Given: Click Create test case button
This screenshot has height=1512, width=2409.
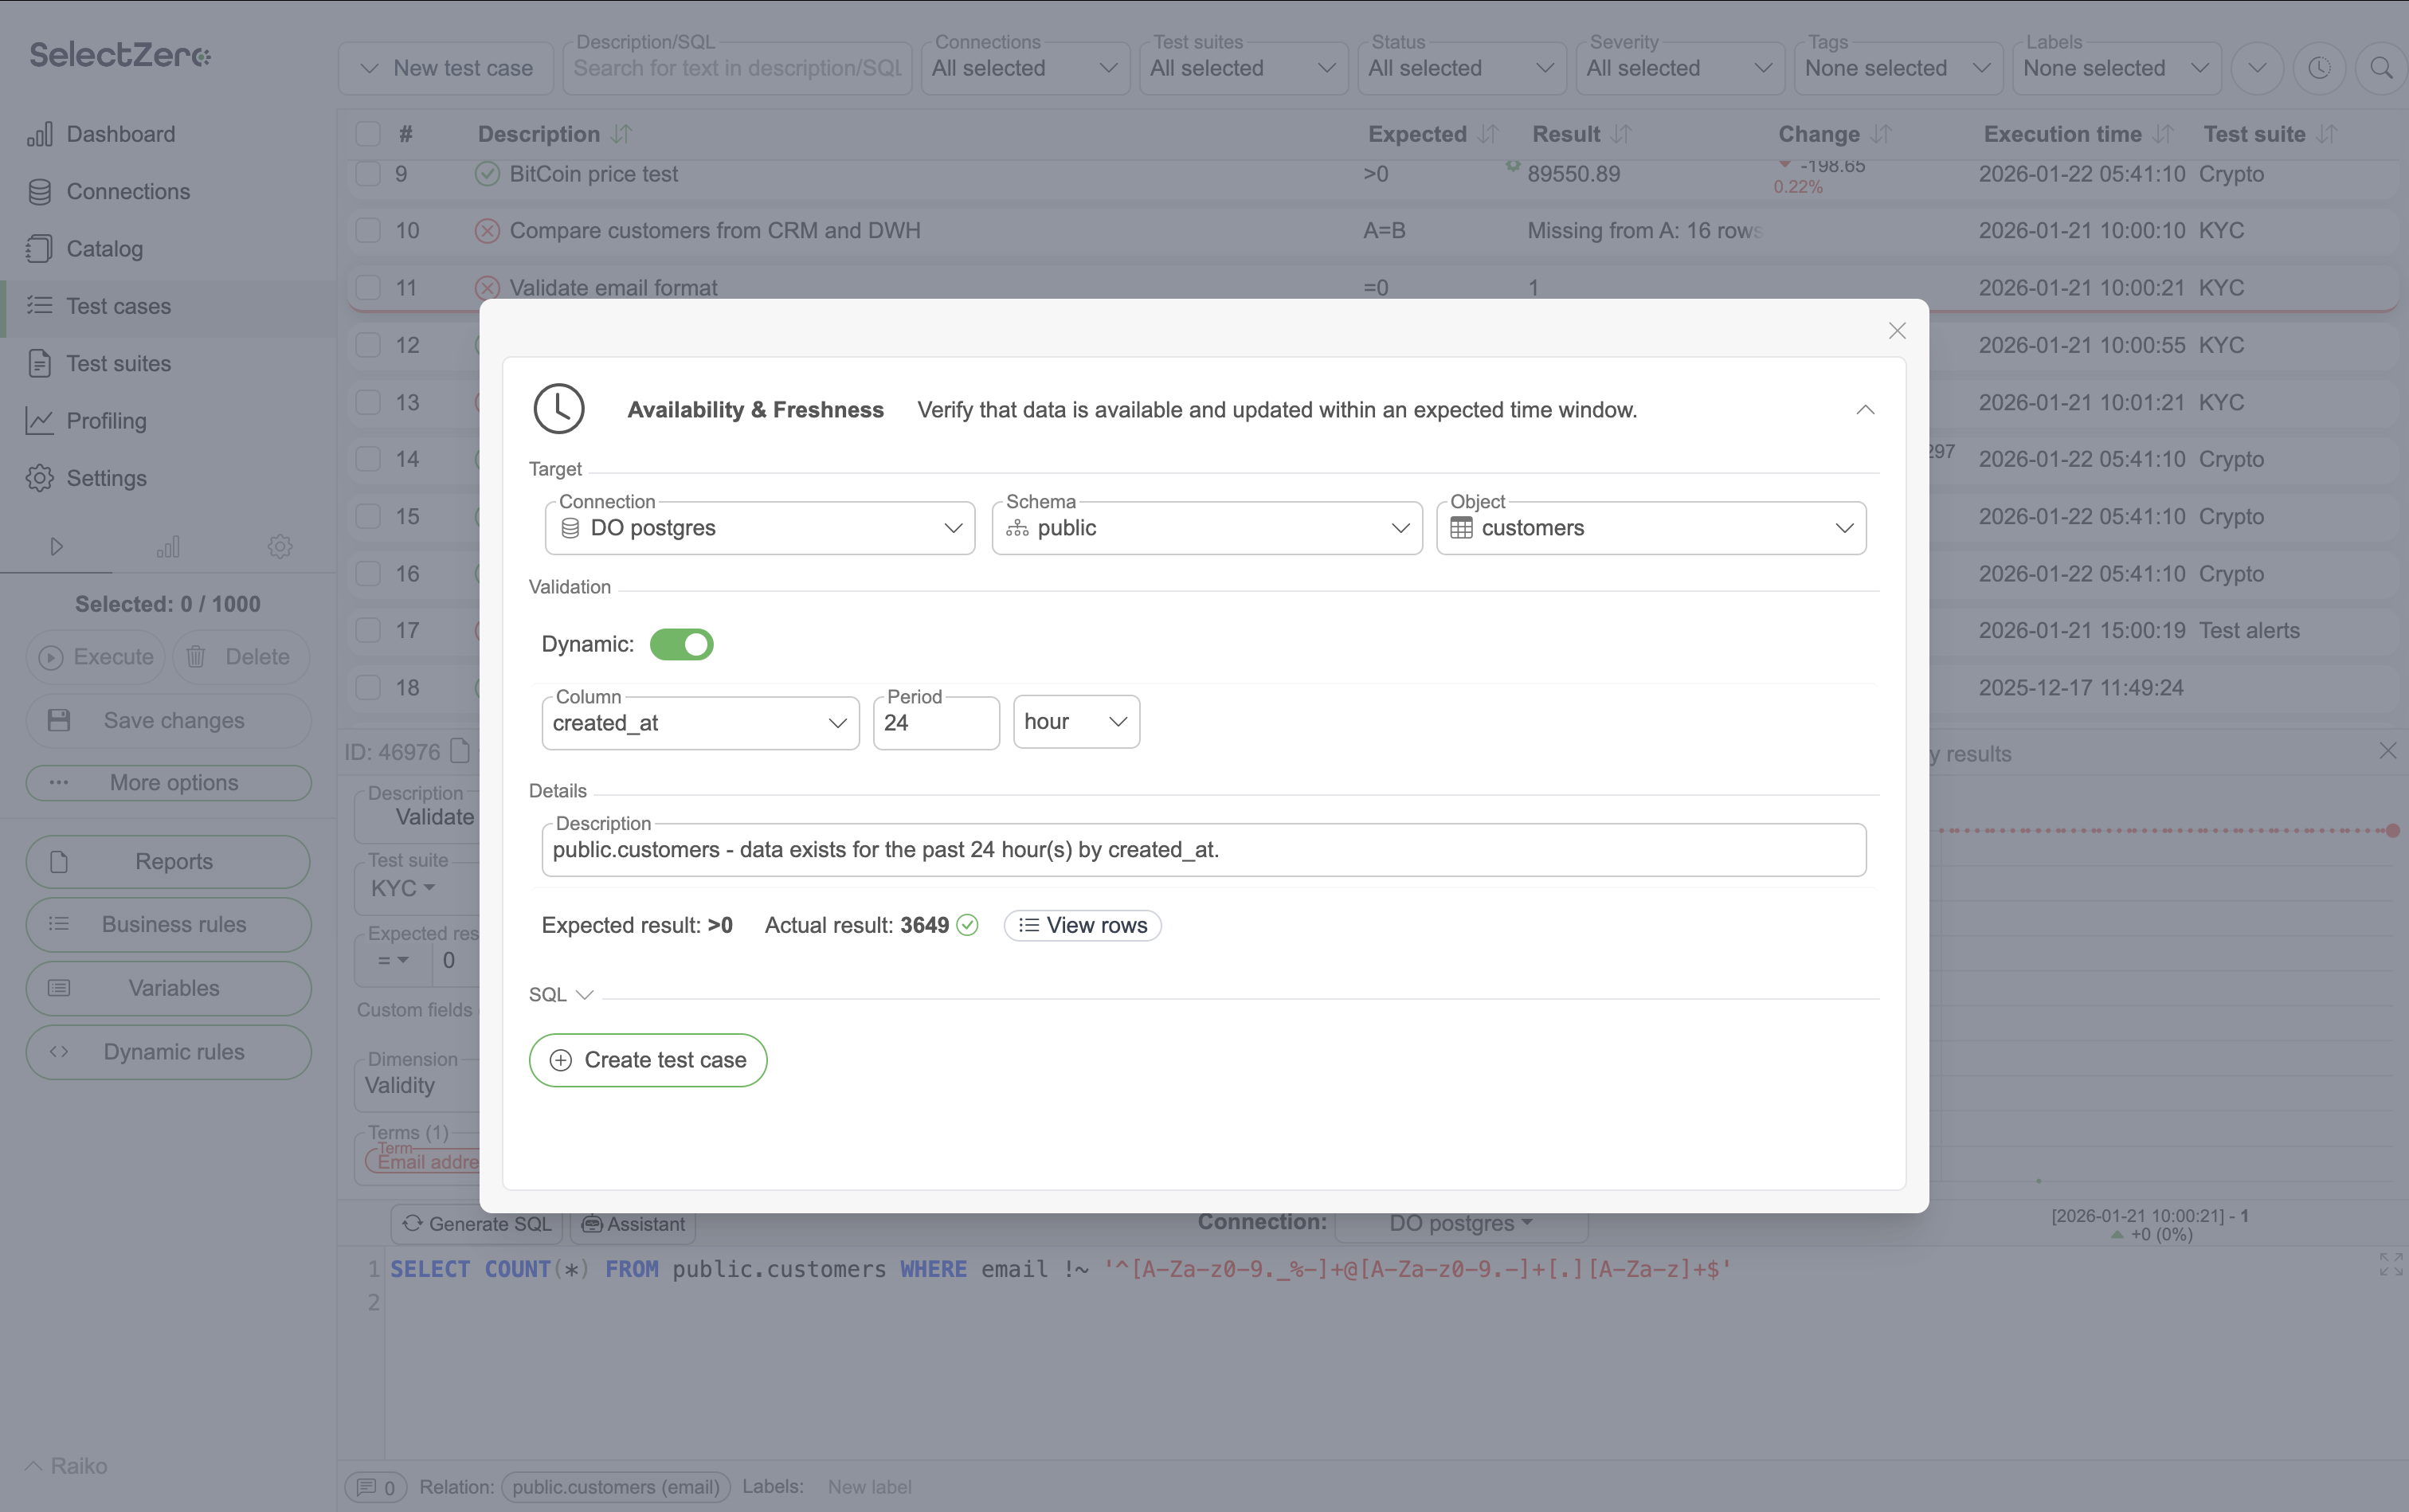Looking at the screenshot, I should [648, 1060].
